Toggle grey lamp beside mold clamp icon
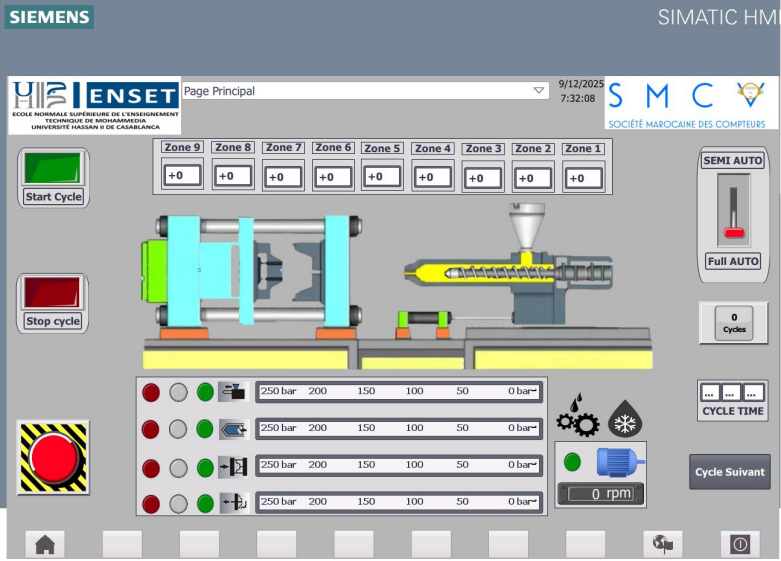 click(178, 468)
